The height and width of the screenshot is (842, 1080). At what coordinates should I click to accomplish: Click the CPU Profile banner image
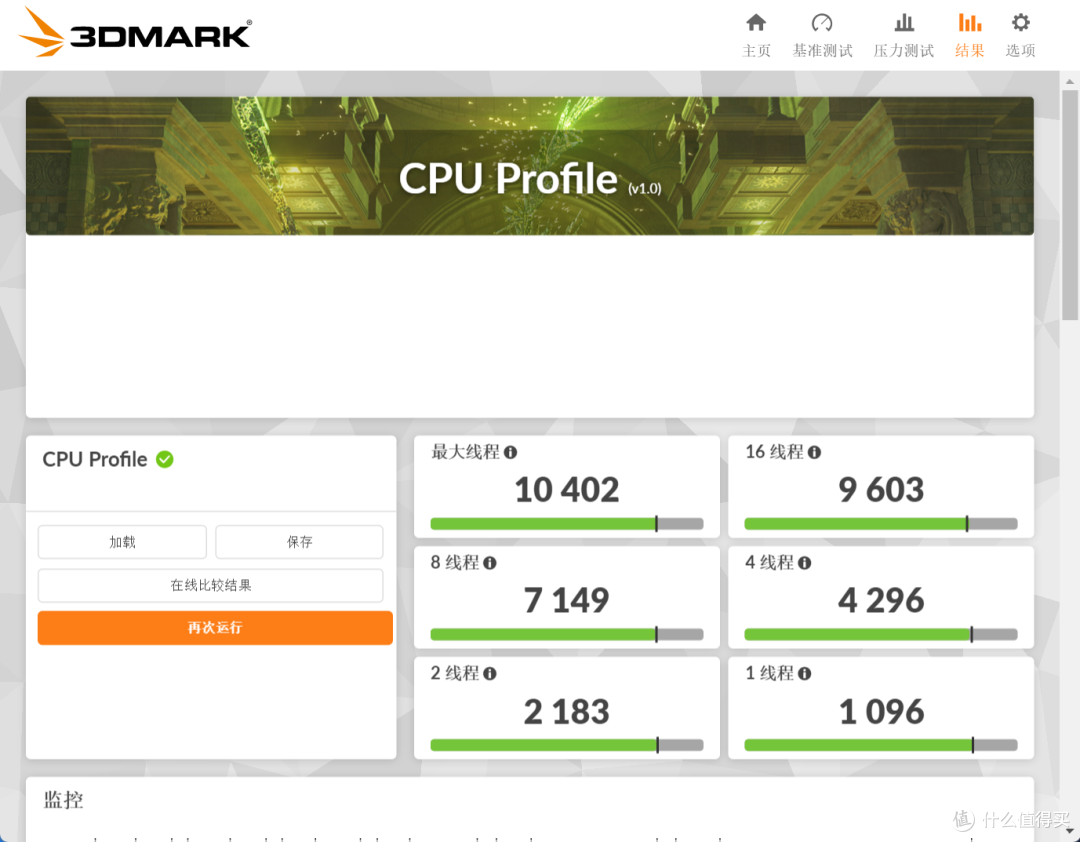[x=530, y=166]
